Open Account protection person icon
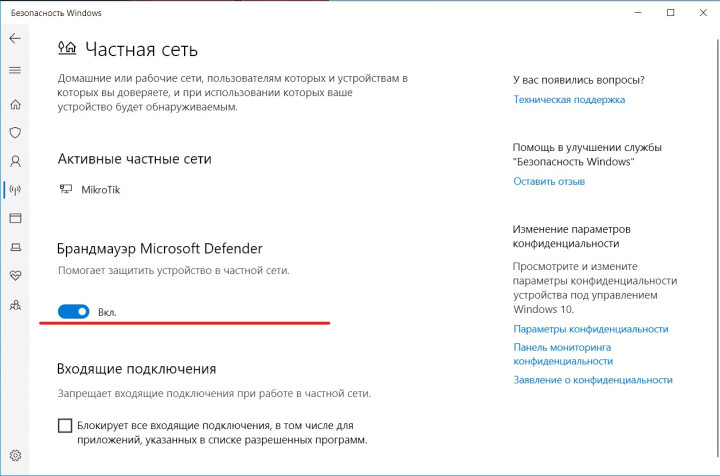 coord(15,160)
